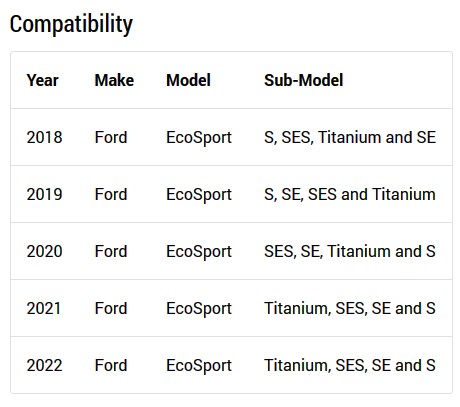Click the Compatibility heading
Image resolution: width=460 pixels, height=407 pixels.
71,25
